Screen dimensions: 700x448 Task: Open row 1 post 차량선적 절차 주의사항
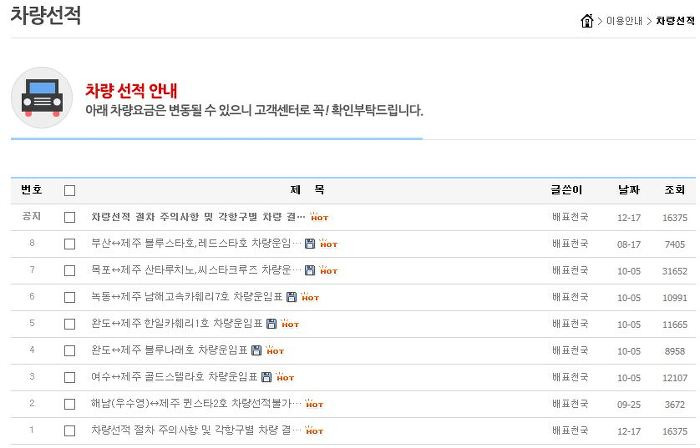(196, 430)
